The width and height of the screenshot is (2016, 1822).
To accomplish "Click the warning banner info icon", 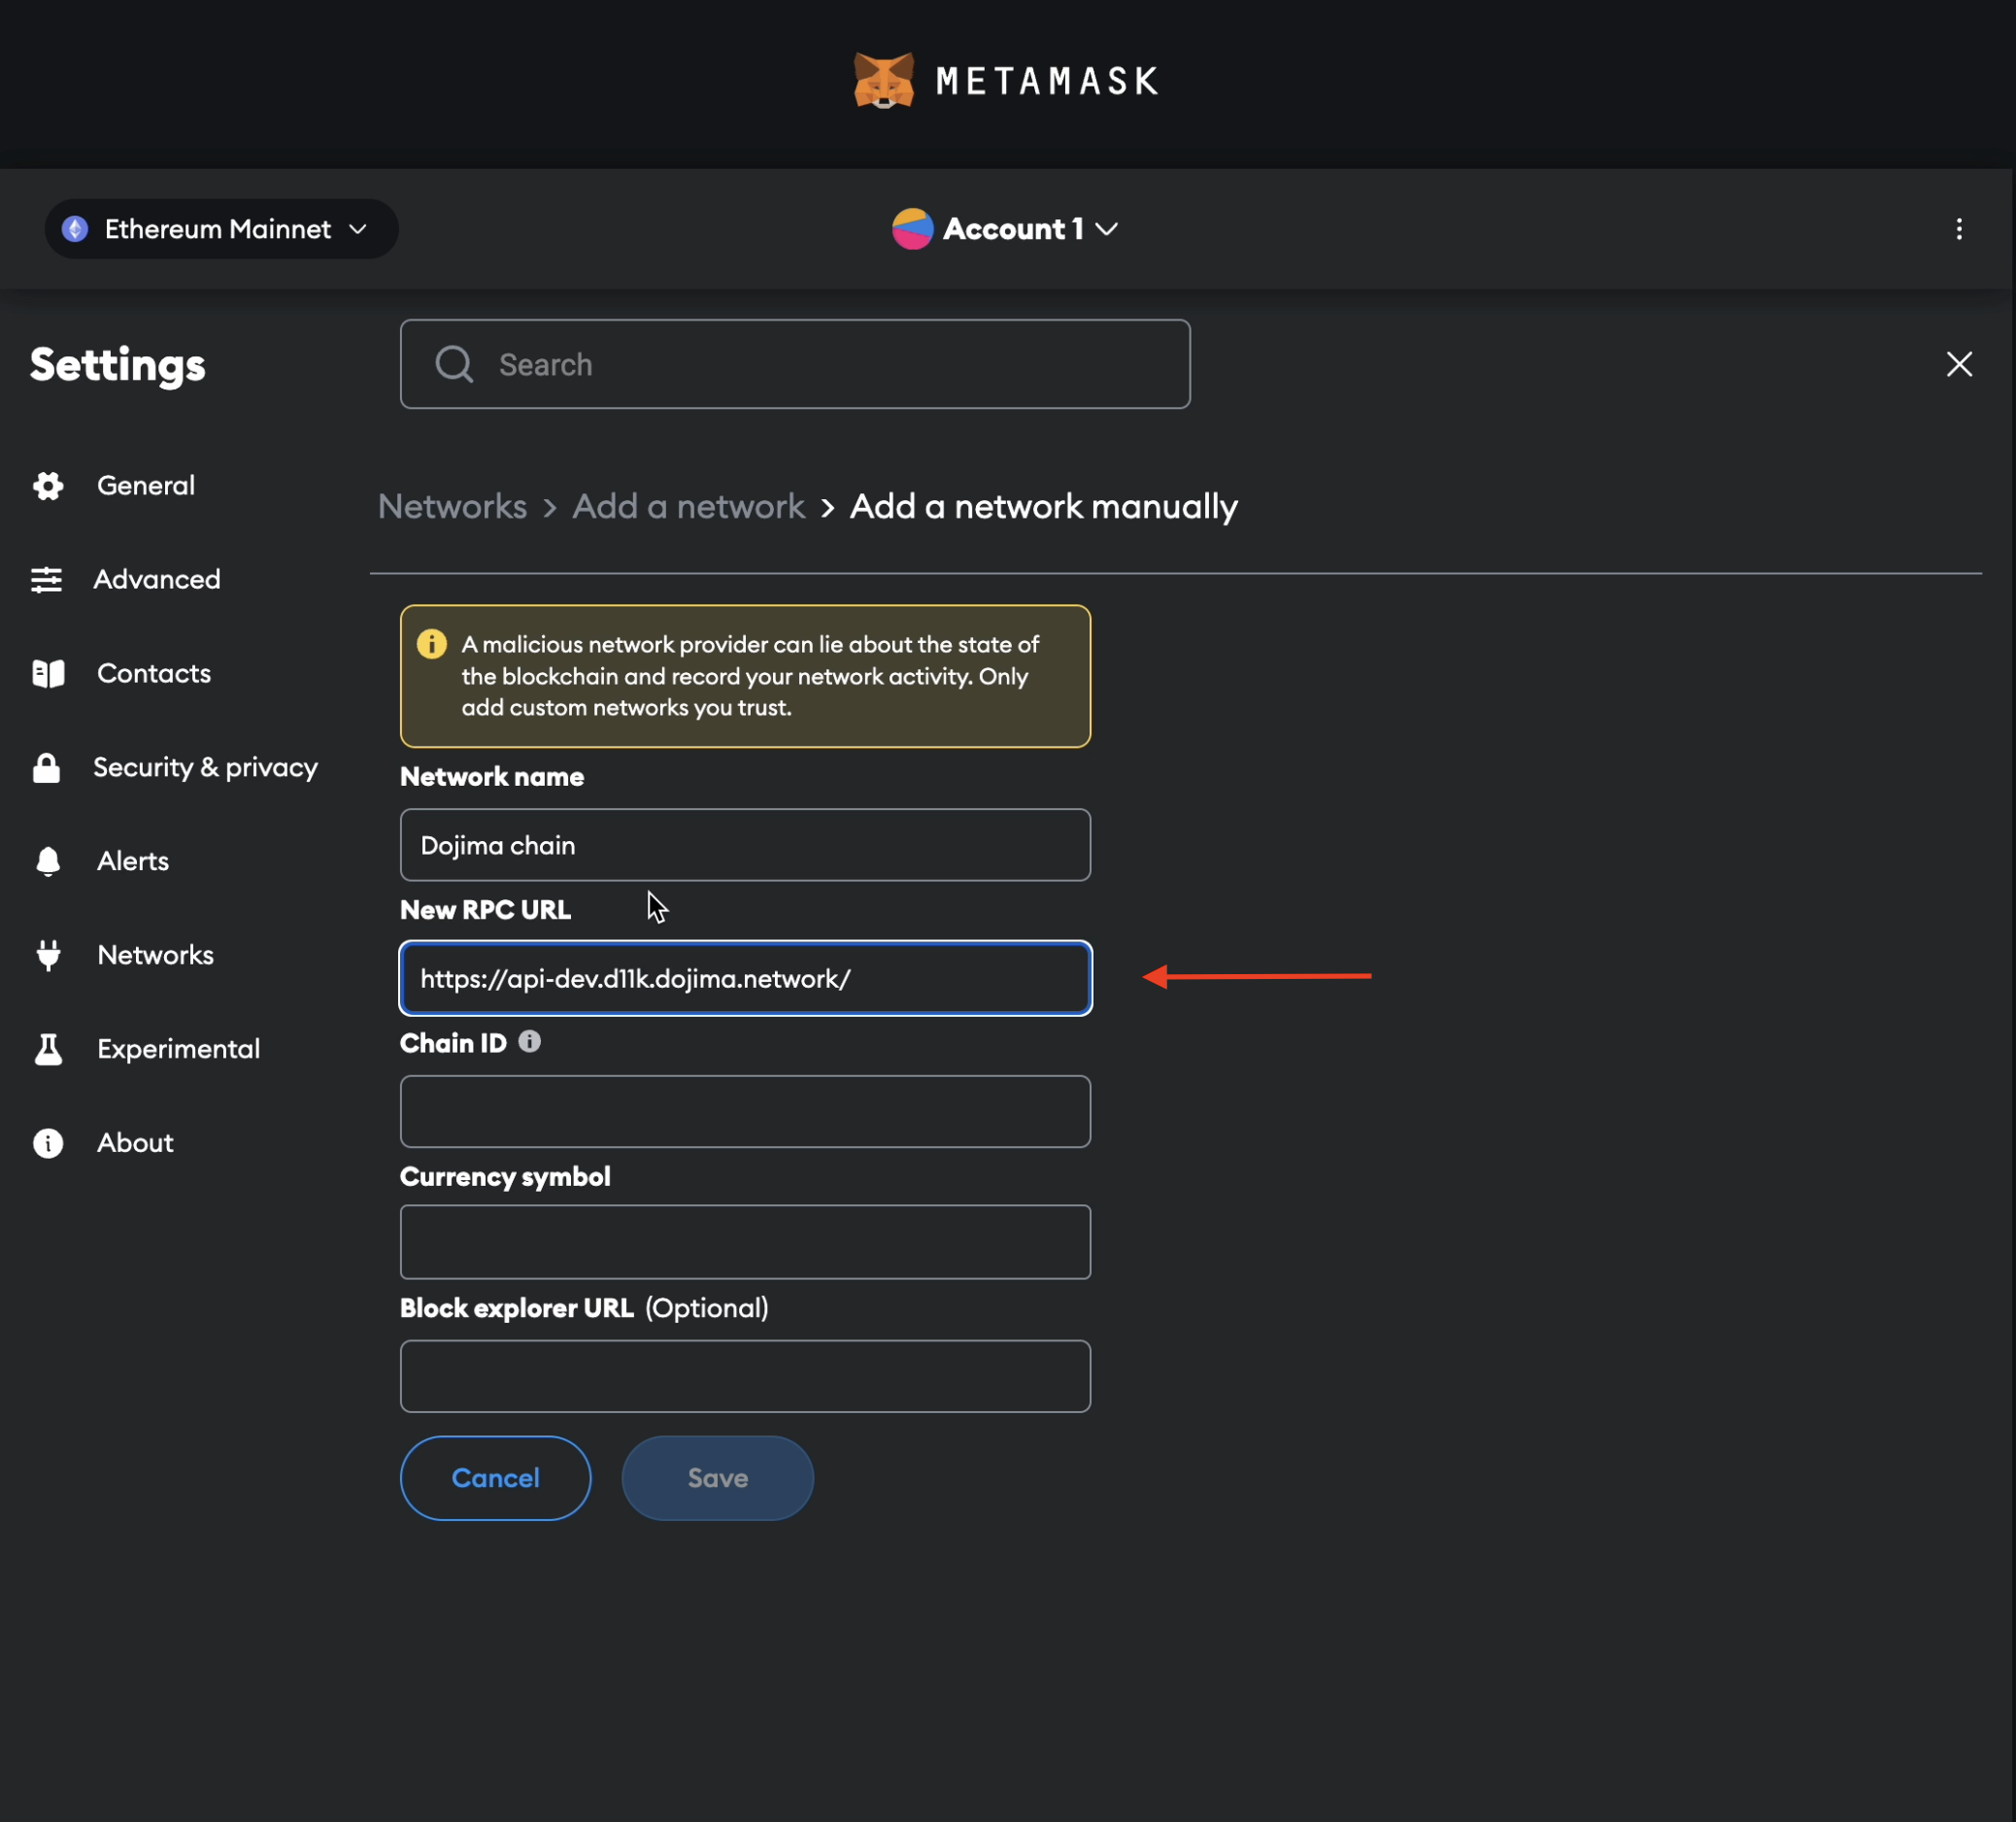I will point(432,644).
